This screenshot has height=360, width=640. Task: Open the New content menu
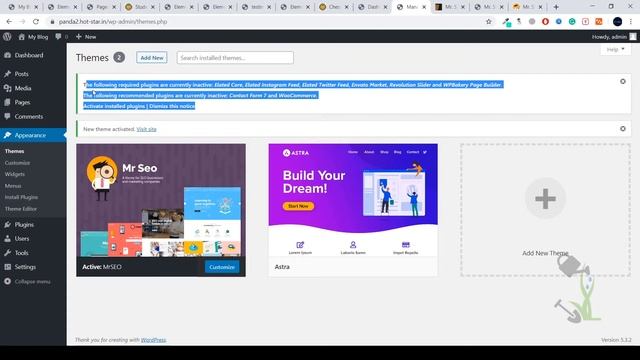pos(86,37)
